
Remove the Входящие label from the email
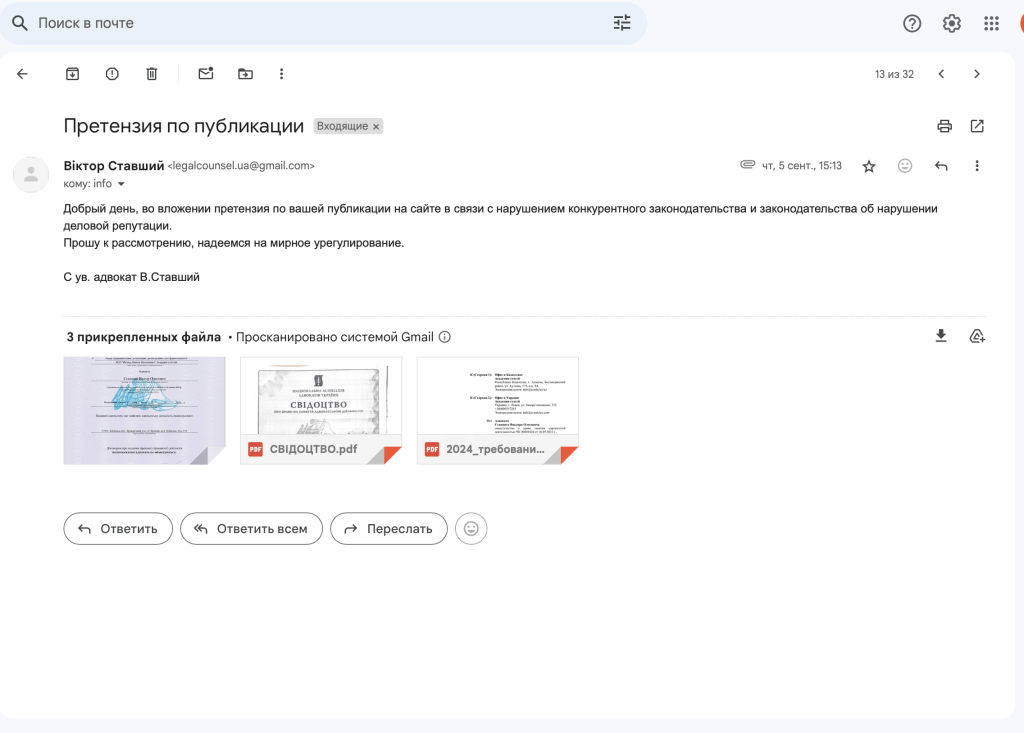pyautogui.click(x=376, y=127)
